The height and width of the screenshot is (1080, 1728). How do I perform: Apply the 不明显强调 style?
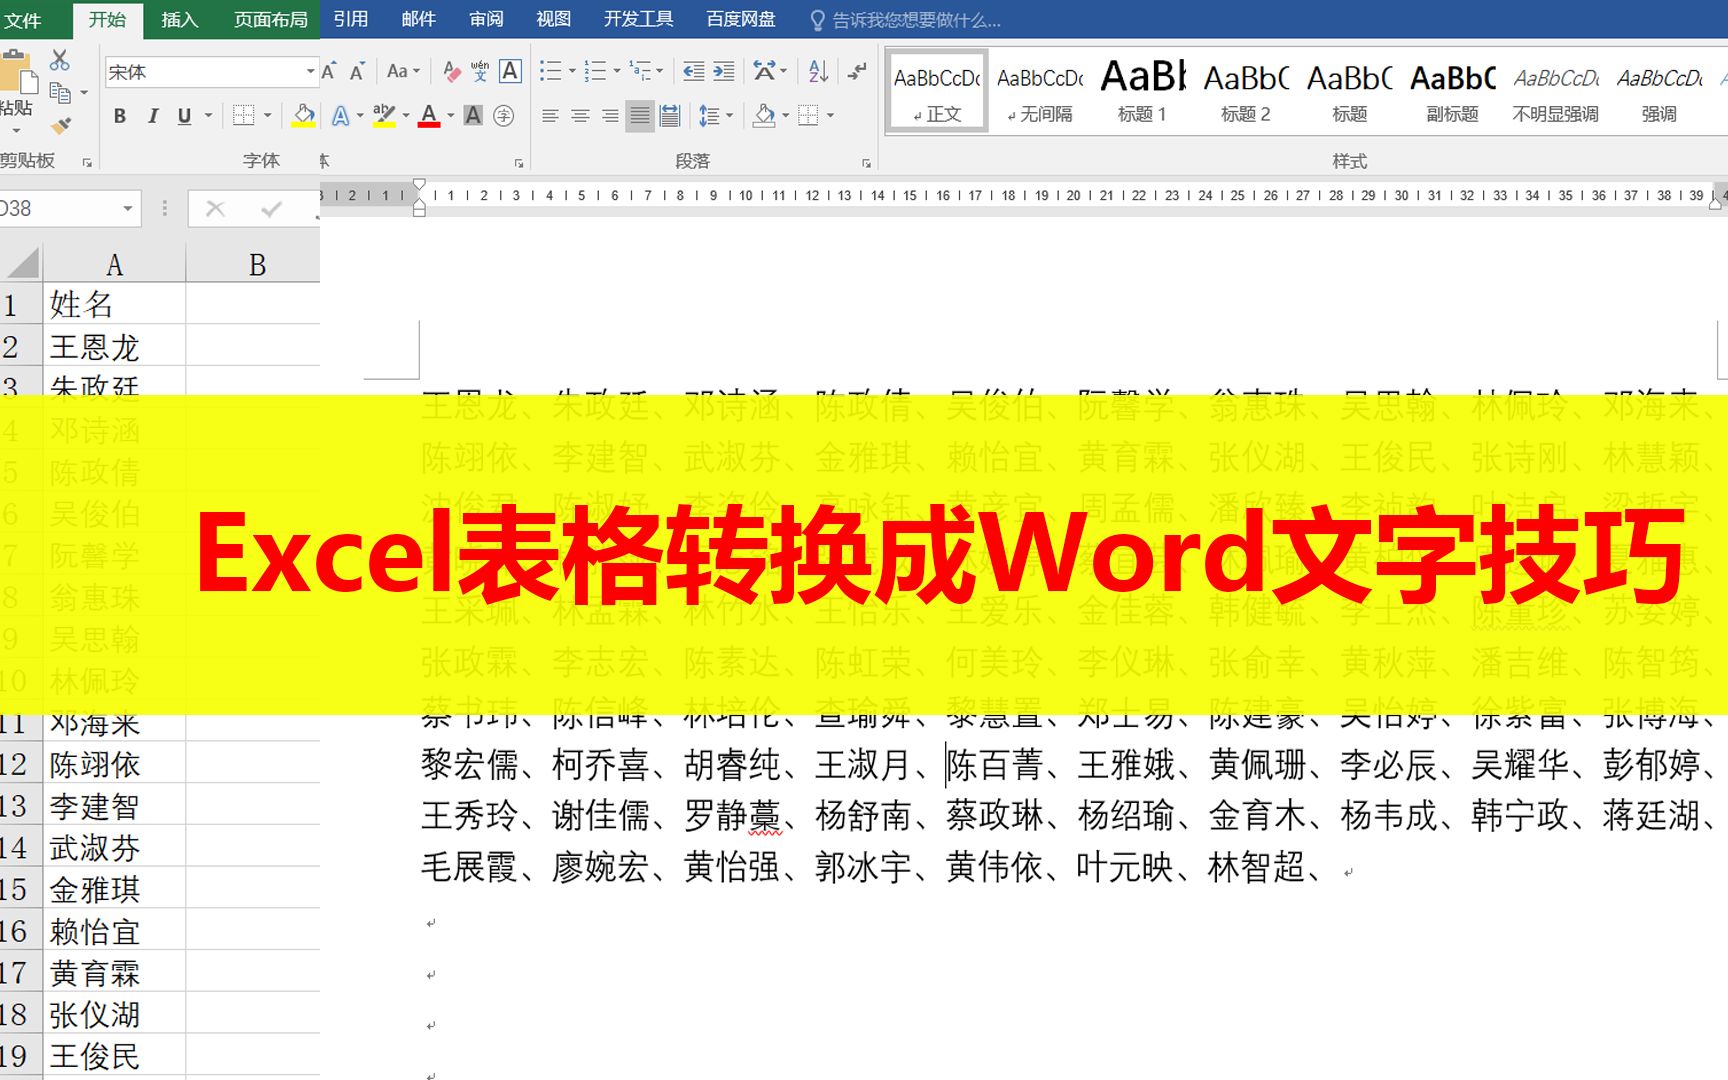point(1555,91)
